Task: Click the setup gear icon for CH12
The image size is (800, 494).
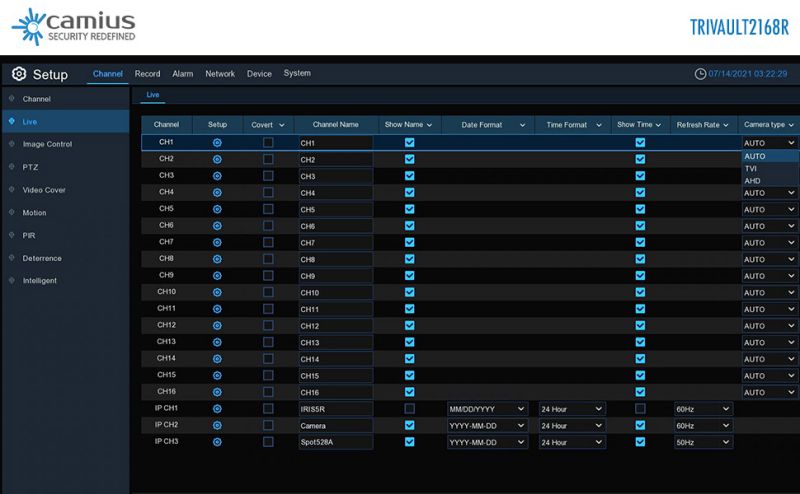Action: 217,326
